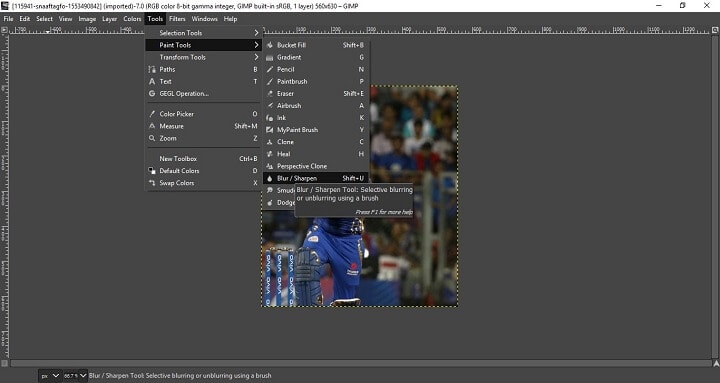Click the horizontal ruler above canvas
Screen dimensions: 720x383
[360, 30]
